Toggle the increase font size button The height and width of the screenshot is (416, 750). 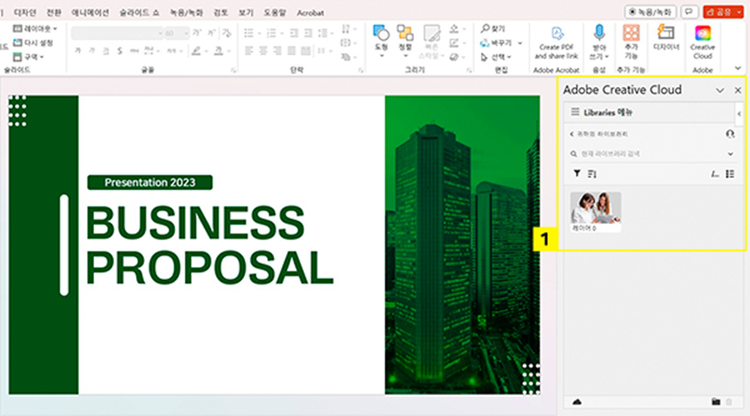click(197, 33)
